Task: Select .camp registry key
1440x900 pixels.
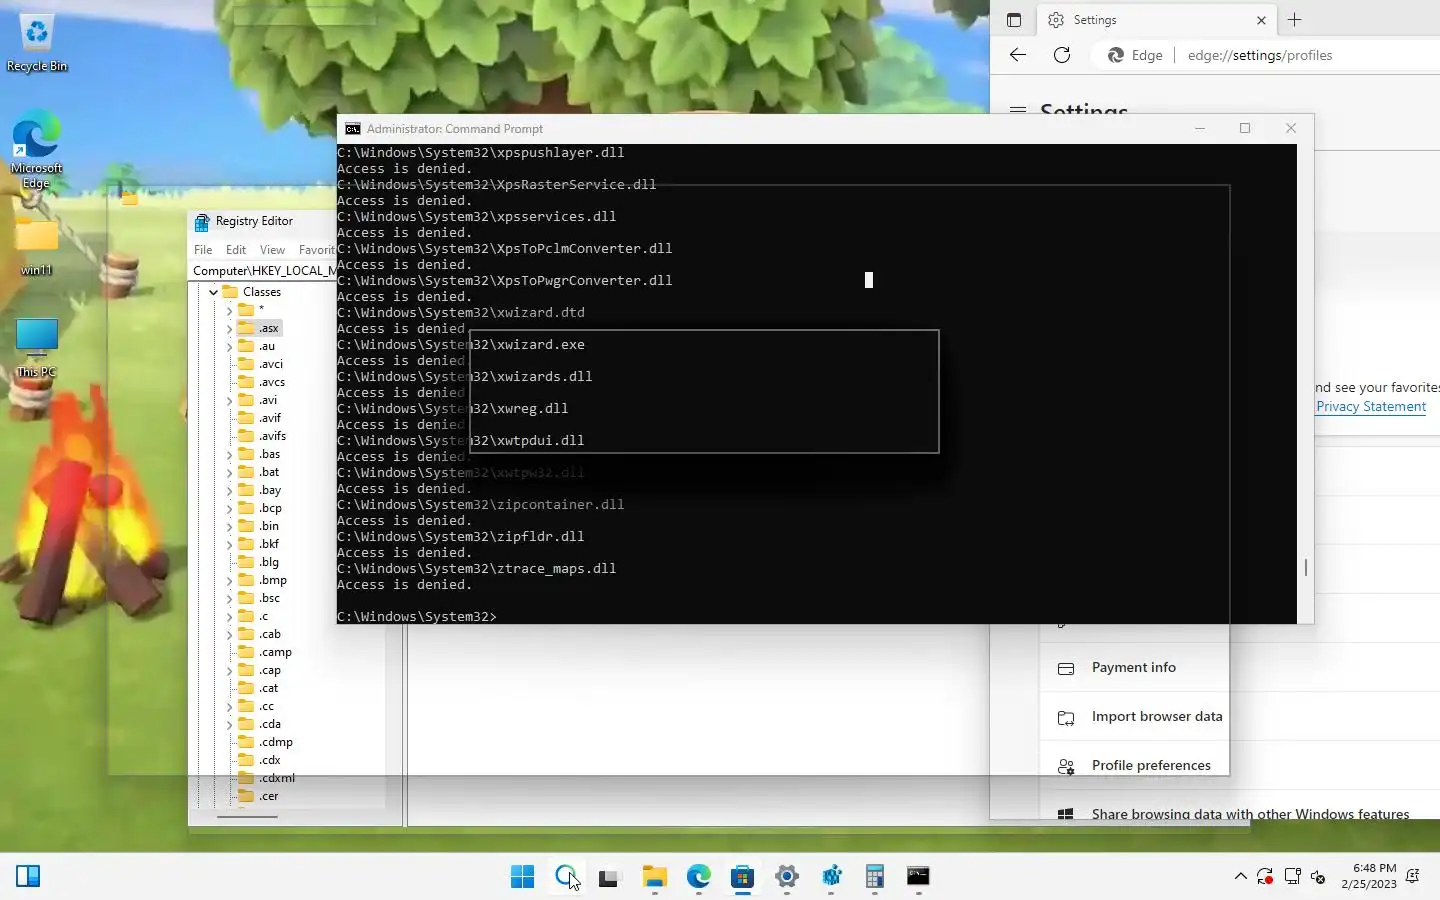Action: 276,652
